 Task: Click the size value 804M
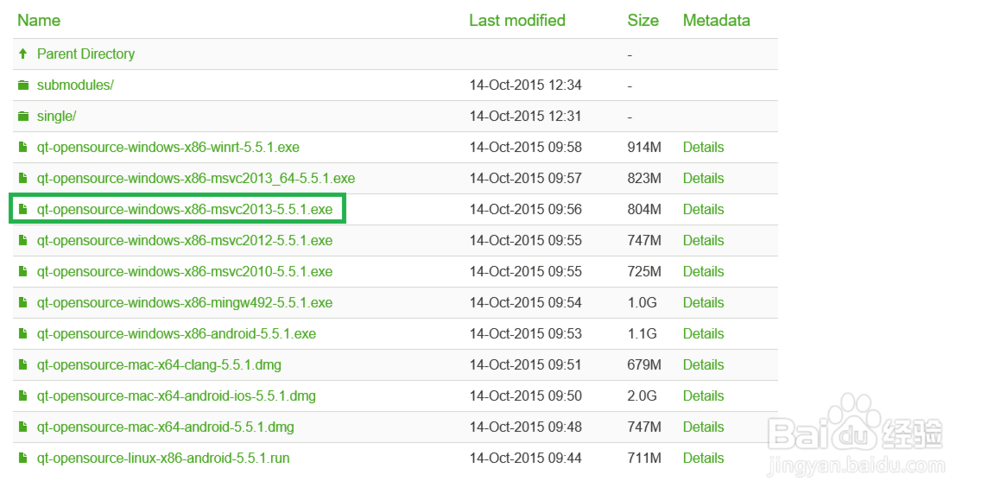coord(644,210)
